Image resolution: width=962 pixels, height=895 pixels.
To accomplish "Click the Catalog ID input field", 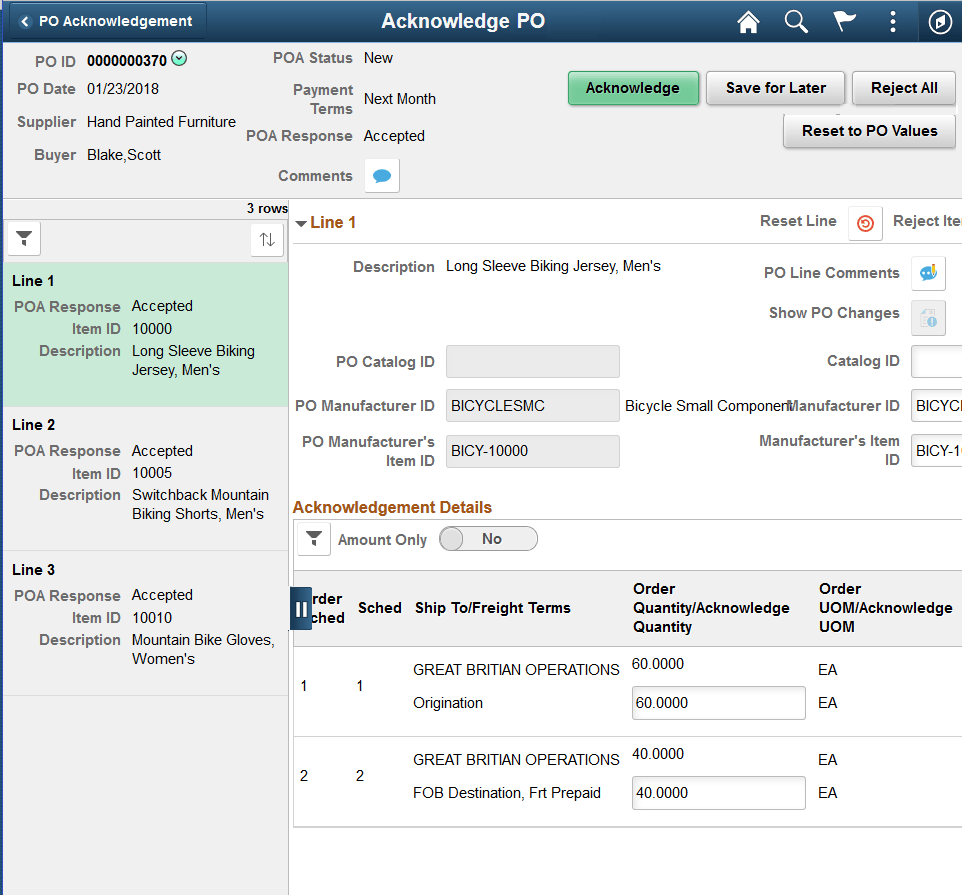I will click(x=936, y=361).
